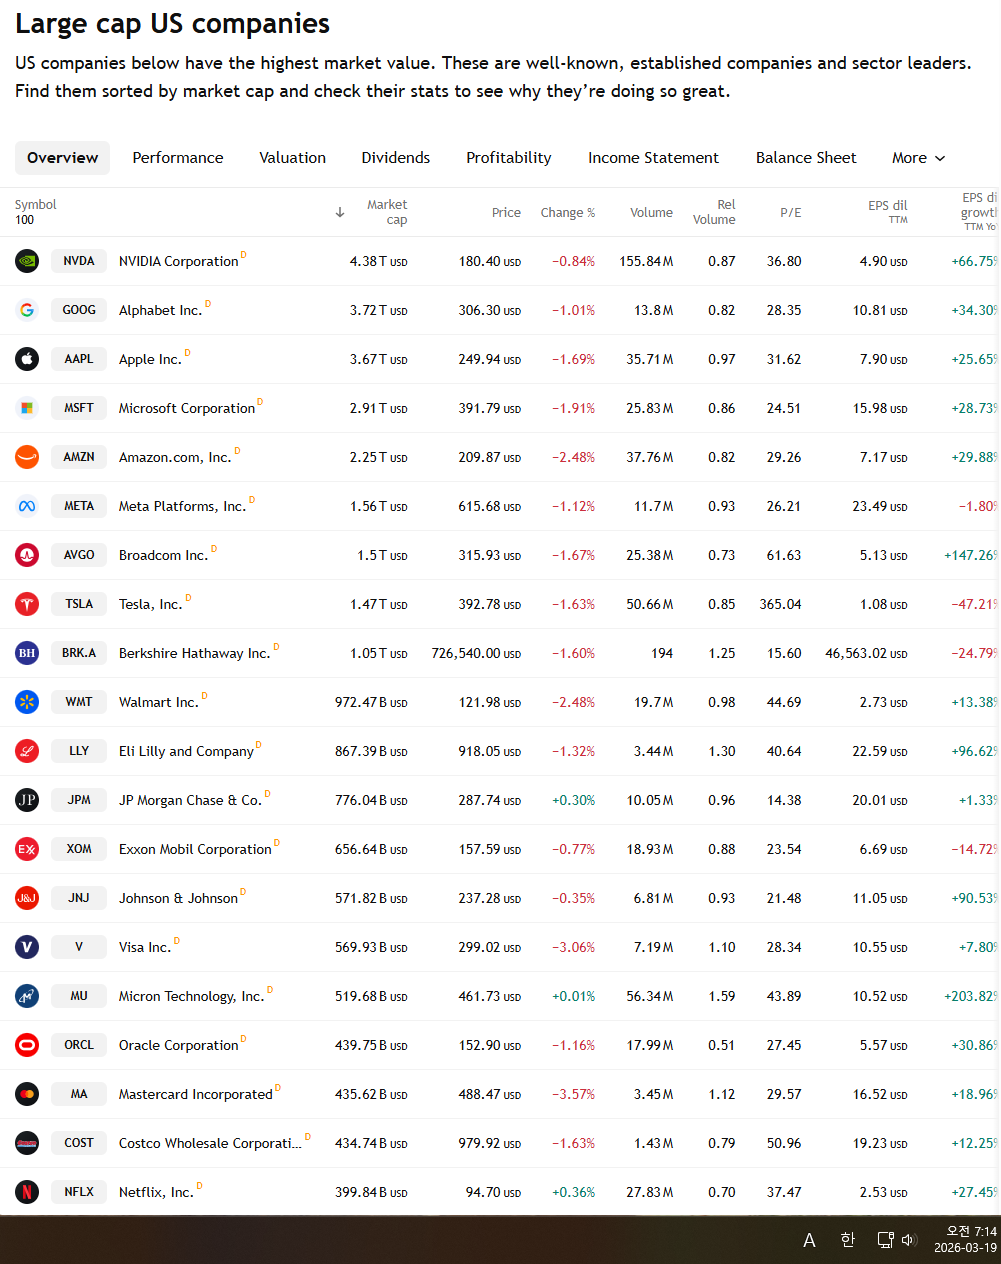Open the Profitability tab
The image size is (1001, 1264).
coord(509,158)
